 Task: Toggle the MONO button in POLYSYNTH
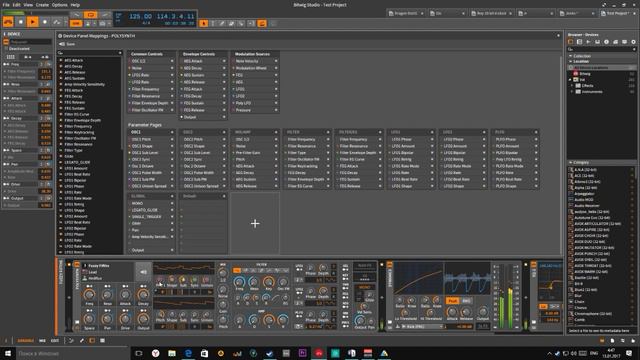click(364, 287)
